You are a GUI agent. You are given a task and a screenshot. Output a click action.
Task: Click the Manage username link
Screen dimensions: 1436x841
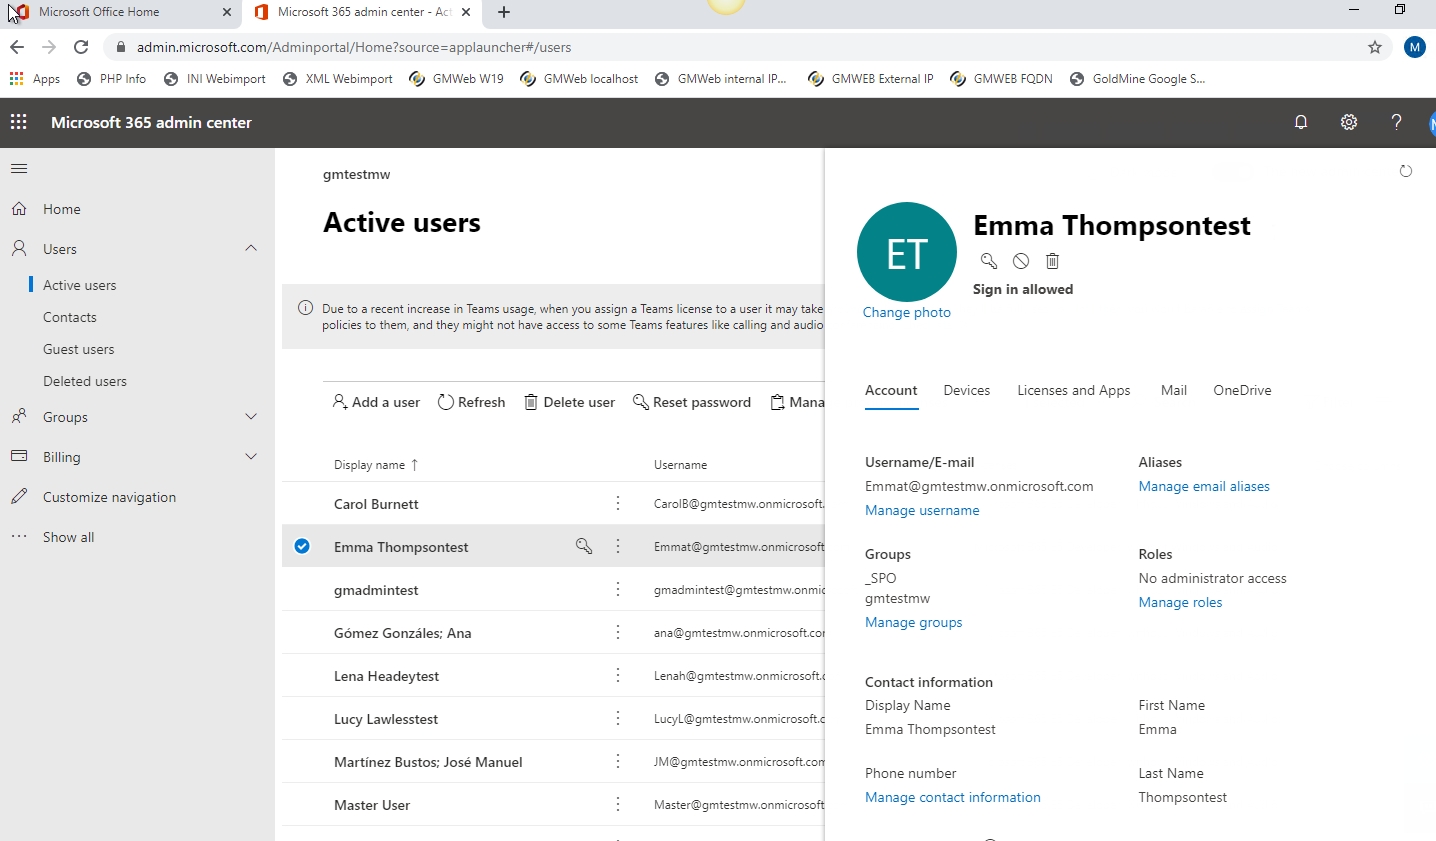tap(921, 510)
